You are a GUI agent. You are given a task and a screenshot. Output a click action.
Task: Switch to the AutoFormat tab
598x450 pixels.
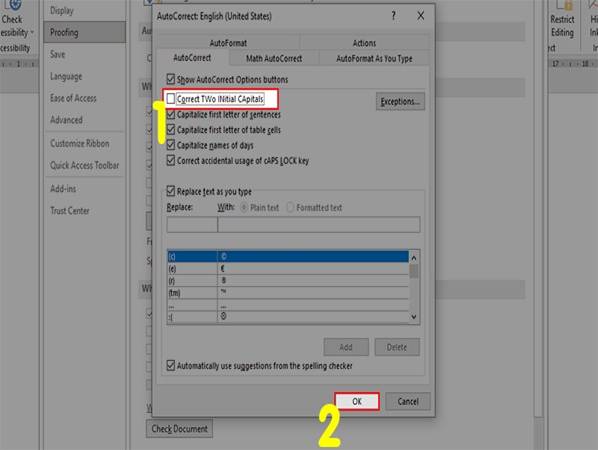tap(228, 43)
